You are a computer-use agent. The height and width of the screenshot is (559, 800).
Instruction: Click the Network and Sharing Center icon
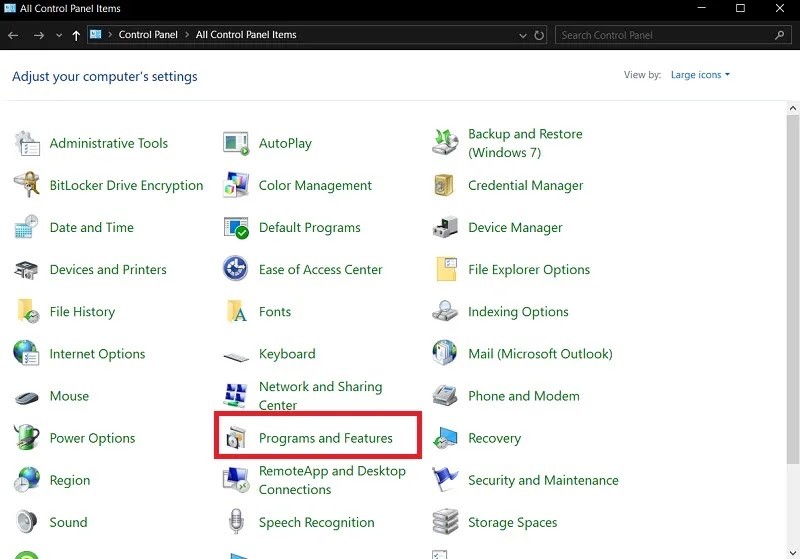[x=236, y=395]
